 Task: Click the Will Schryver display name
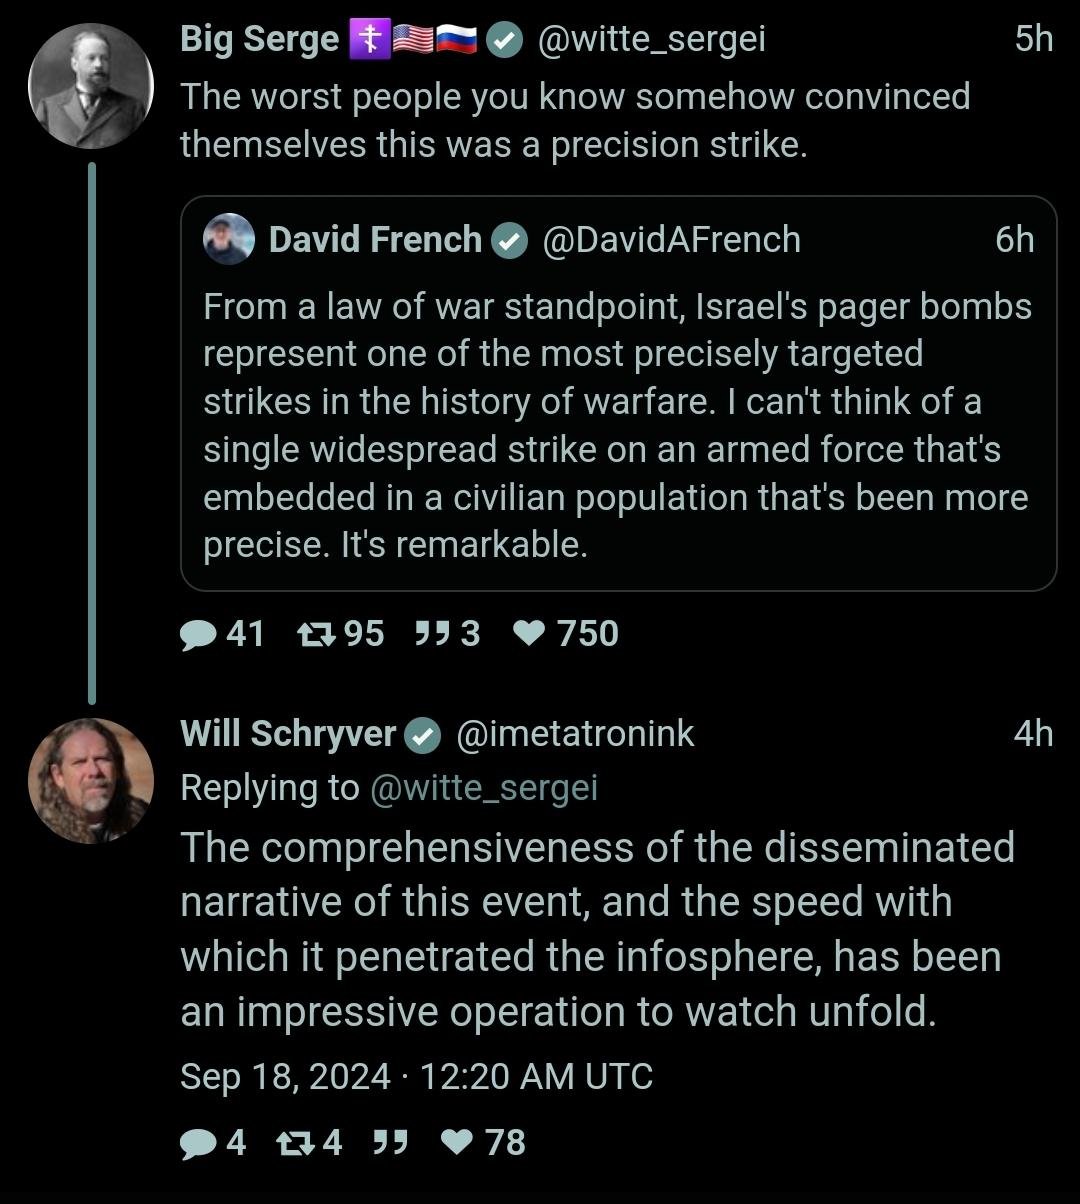288,734
